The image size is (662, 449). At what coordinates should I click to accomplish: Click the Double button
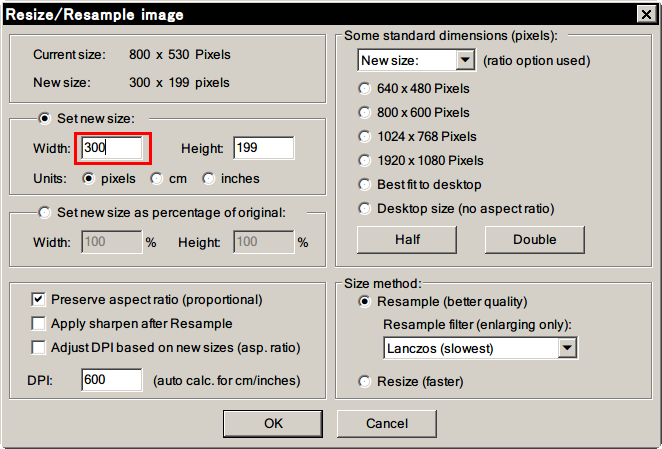click(534, 239)
